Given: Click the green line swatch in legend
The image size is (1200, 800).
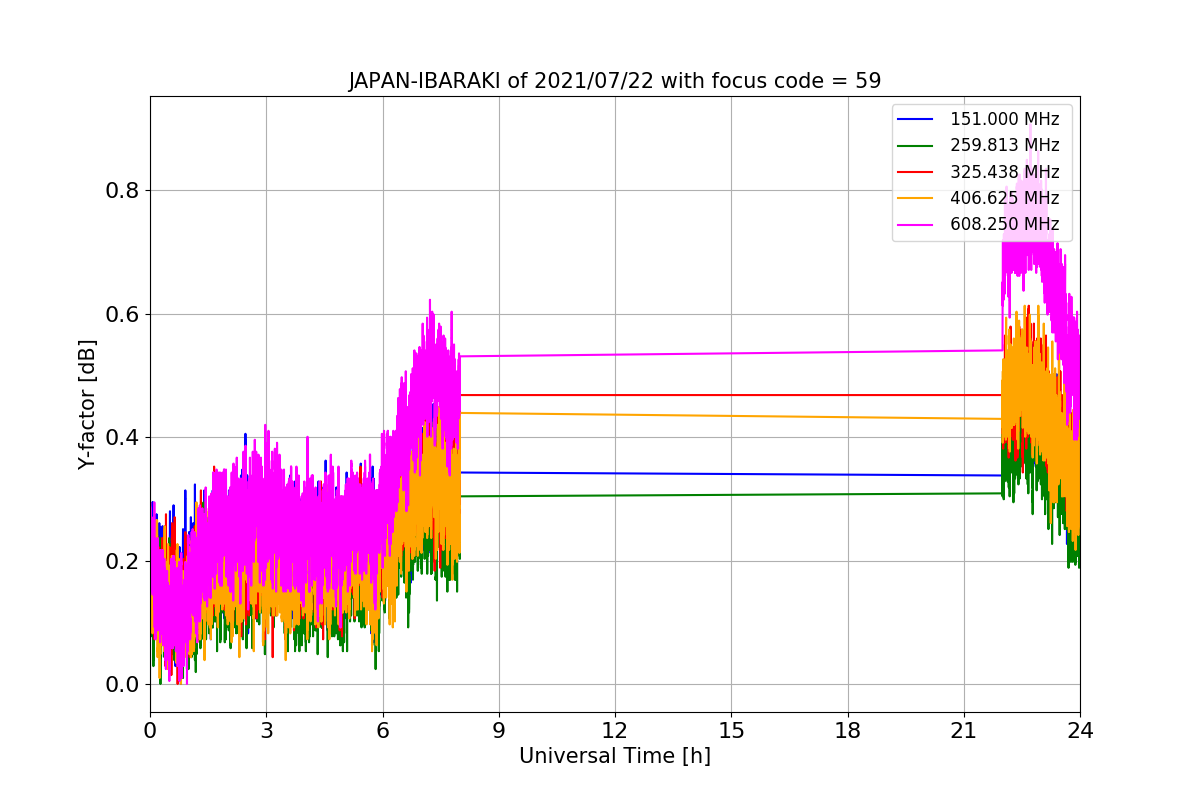Looking at the screenshot, I should [916, 146].
